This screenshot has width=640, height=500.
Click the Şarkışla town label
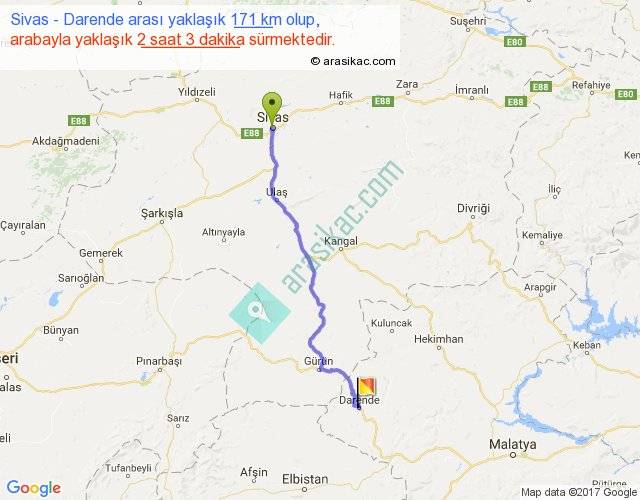click(162, 213)
